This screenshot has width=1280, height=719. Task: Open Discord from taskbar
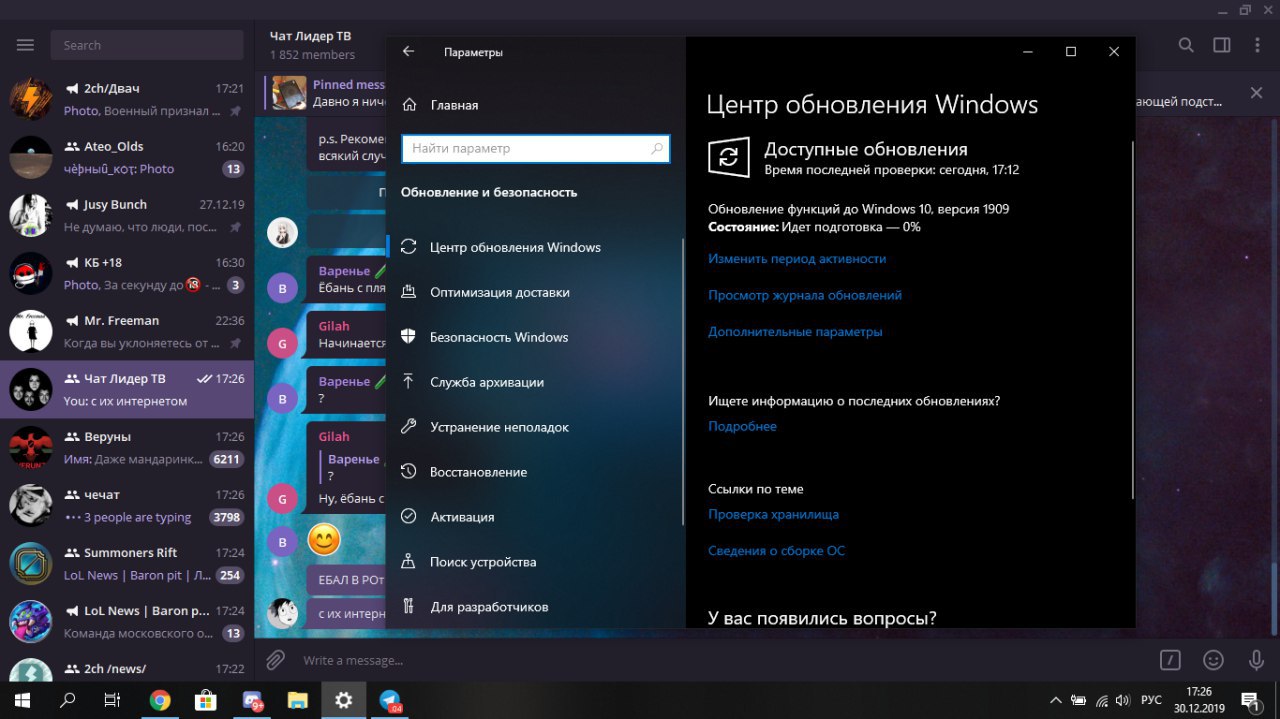point(252,701)
